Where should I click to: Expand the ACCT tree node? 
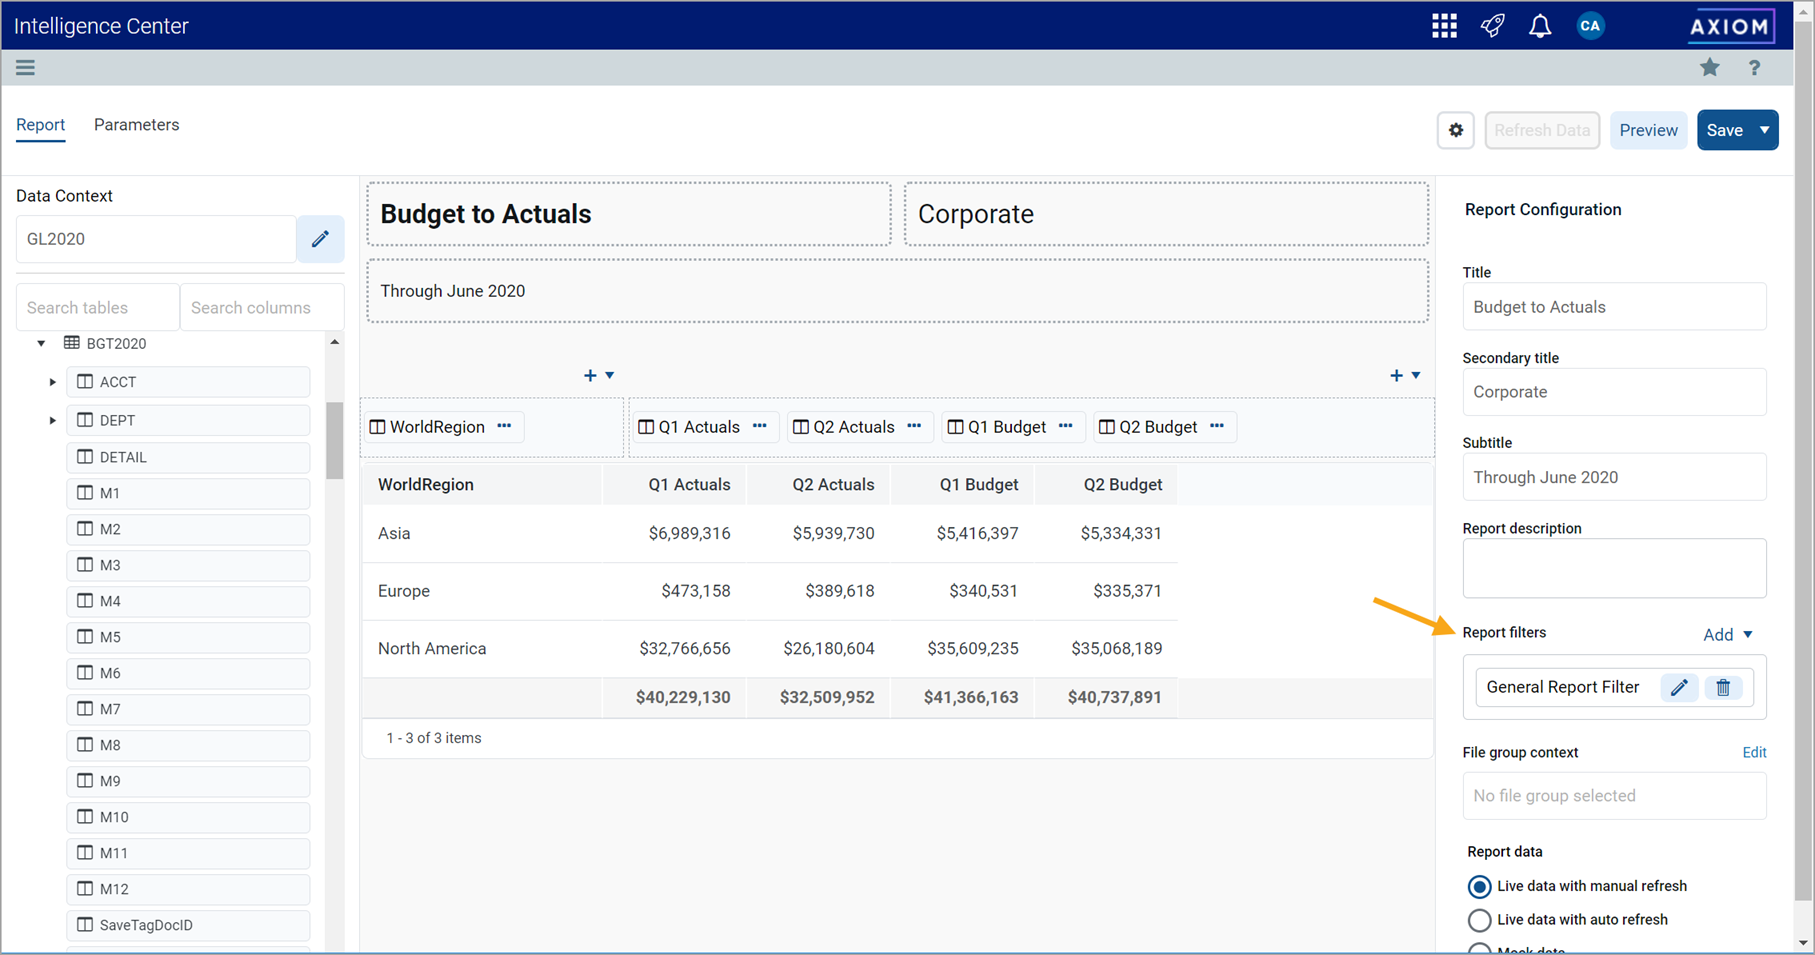pyautogui.click(x=53, y=382)
